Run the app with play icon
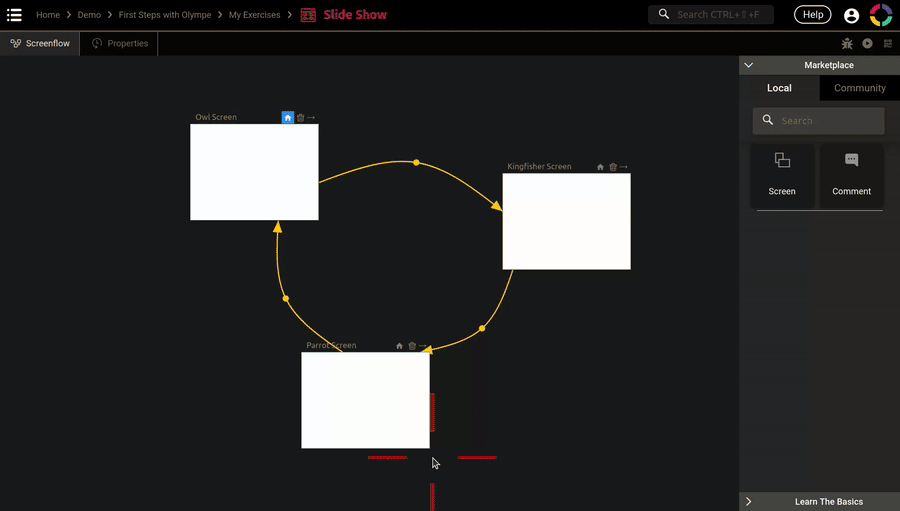 [x=867, y=44]
